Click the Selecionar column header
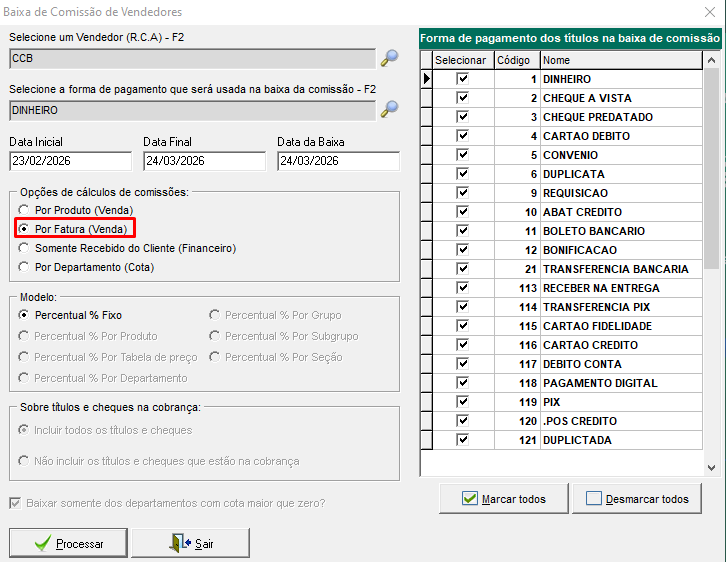Screen dimensions: 726x562 point(460,60)
